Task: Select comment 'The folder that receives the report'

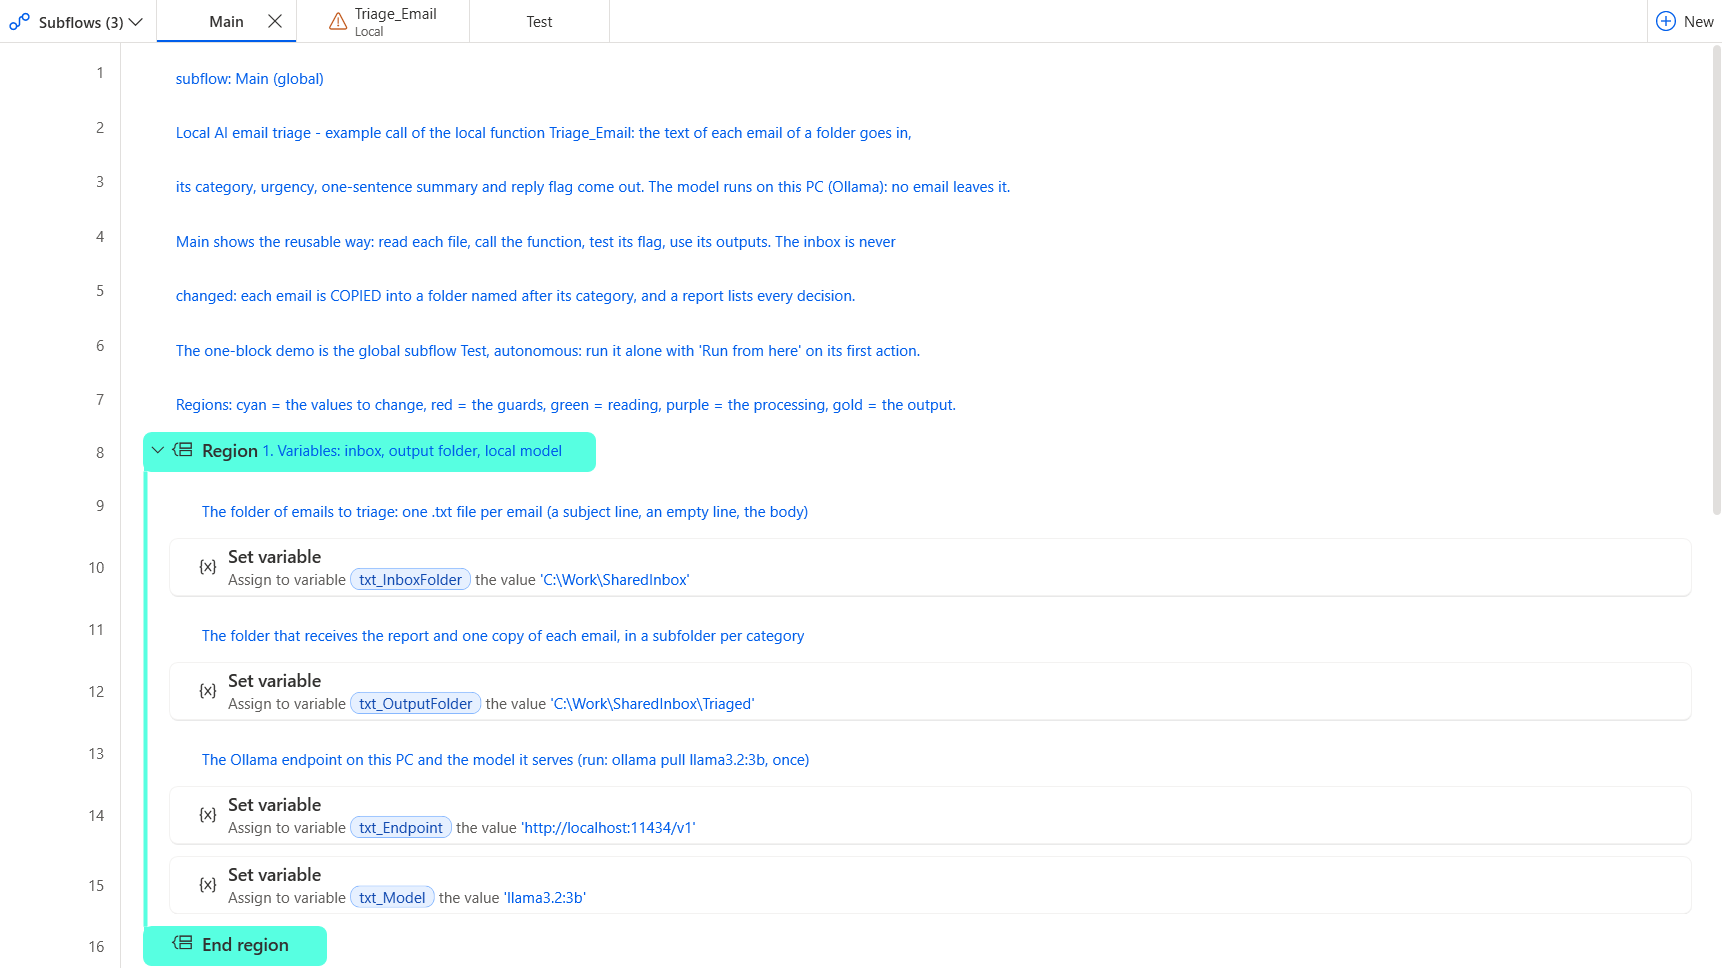Action: click(x=503, y=636)
